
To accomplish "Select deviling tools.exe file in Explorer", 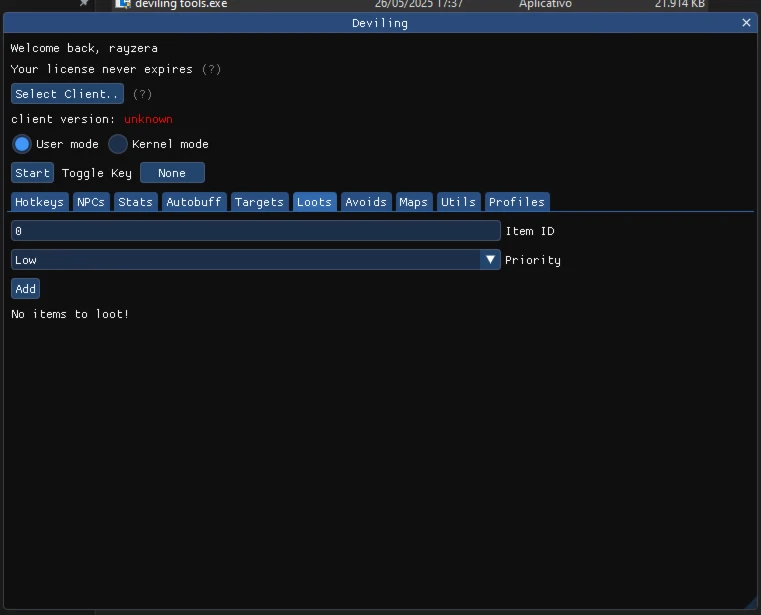I will coord(181,4).
